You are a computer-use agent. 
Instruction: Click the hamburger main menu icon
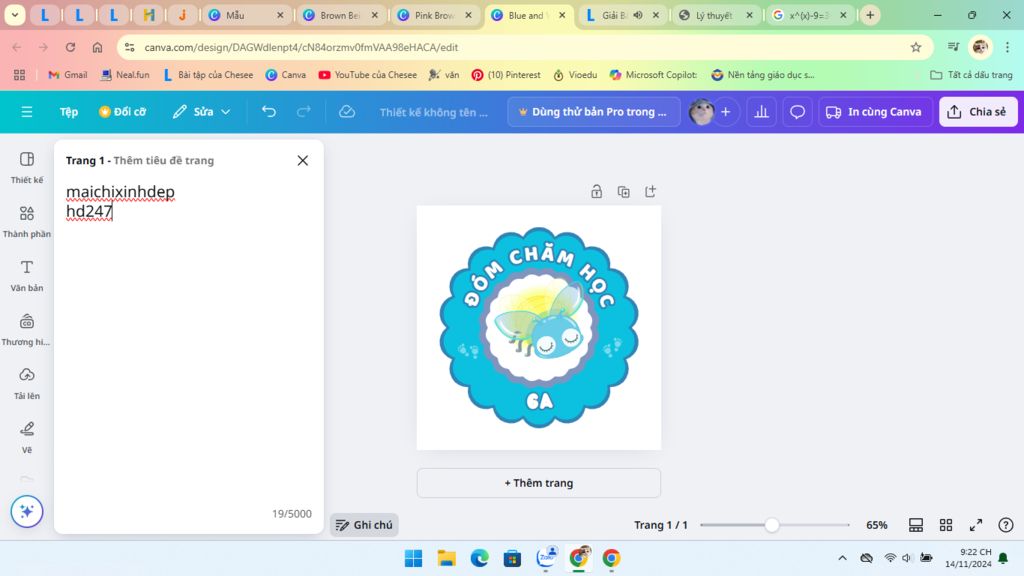pyautogui.click(x=27, y=112)
